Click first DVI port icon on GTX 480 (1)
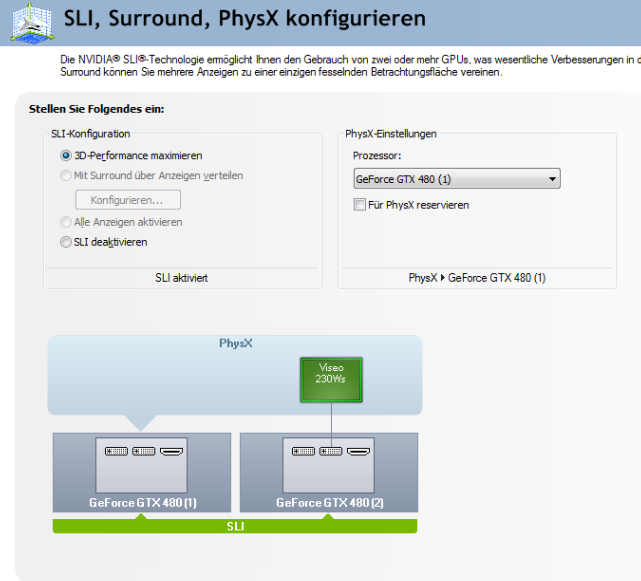Screen dimensions: 641x581 tap(116, 451)
